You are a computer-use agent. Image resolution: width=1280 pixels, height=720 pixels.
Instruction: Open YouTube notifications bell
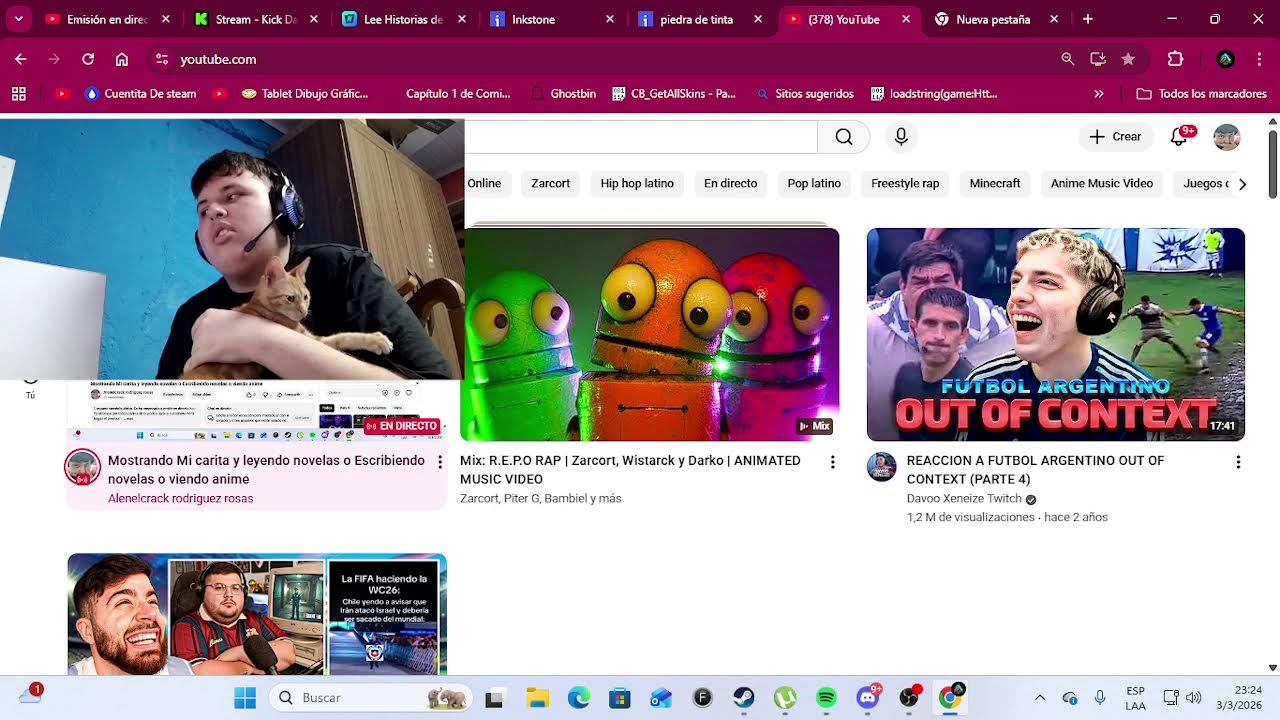[x=1180, y=137]
